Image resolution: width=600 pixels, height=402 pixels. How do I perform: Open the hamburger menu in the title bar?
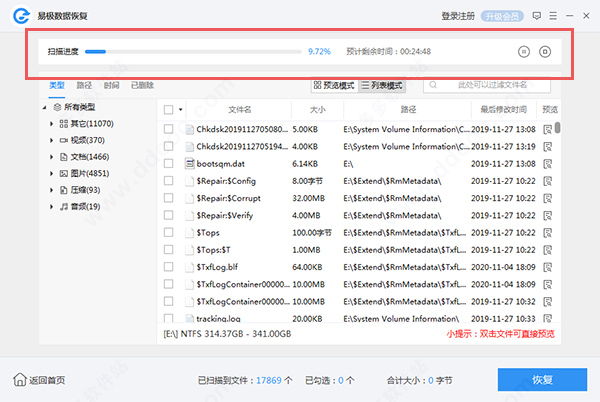553,16
